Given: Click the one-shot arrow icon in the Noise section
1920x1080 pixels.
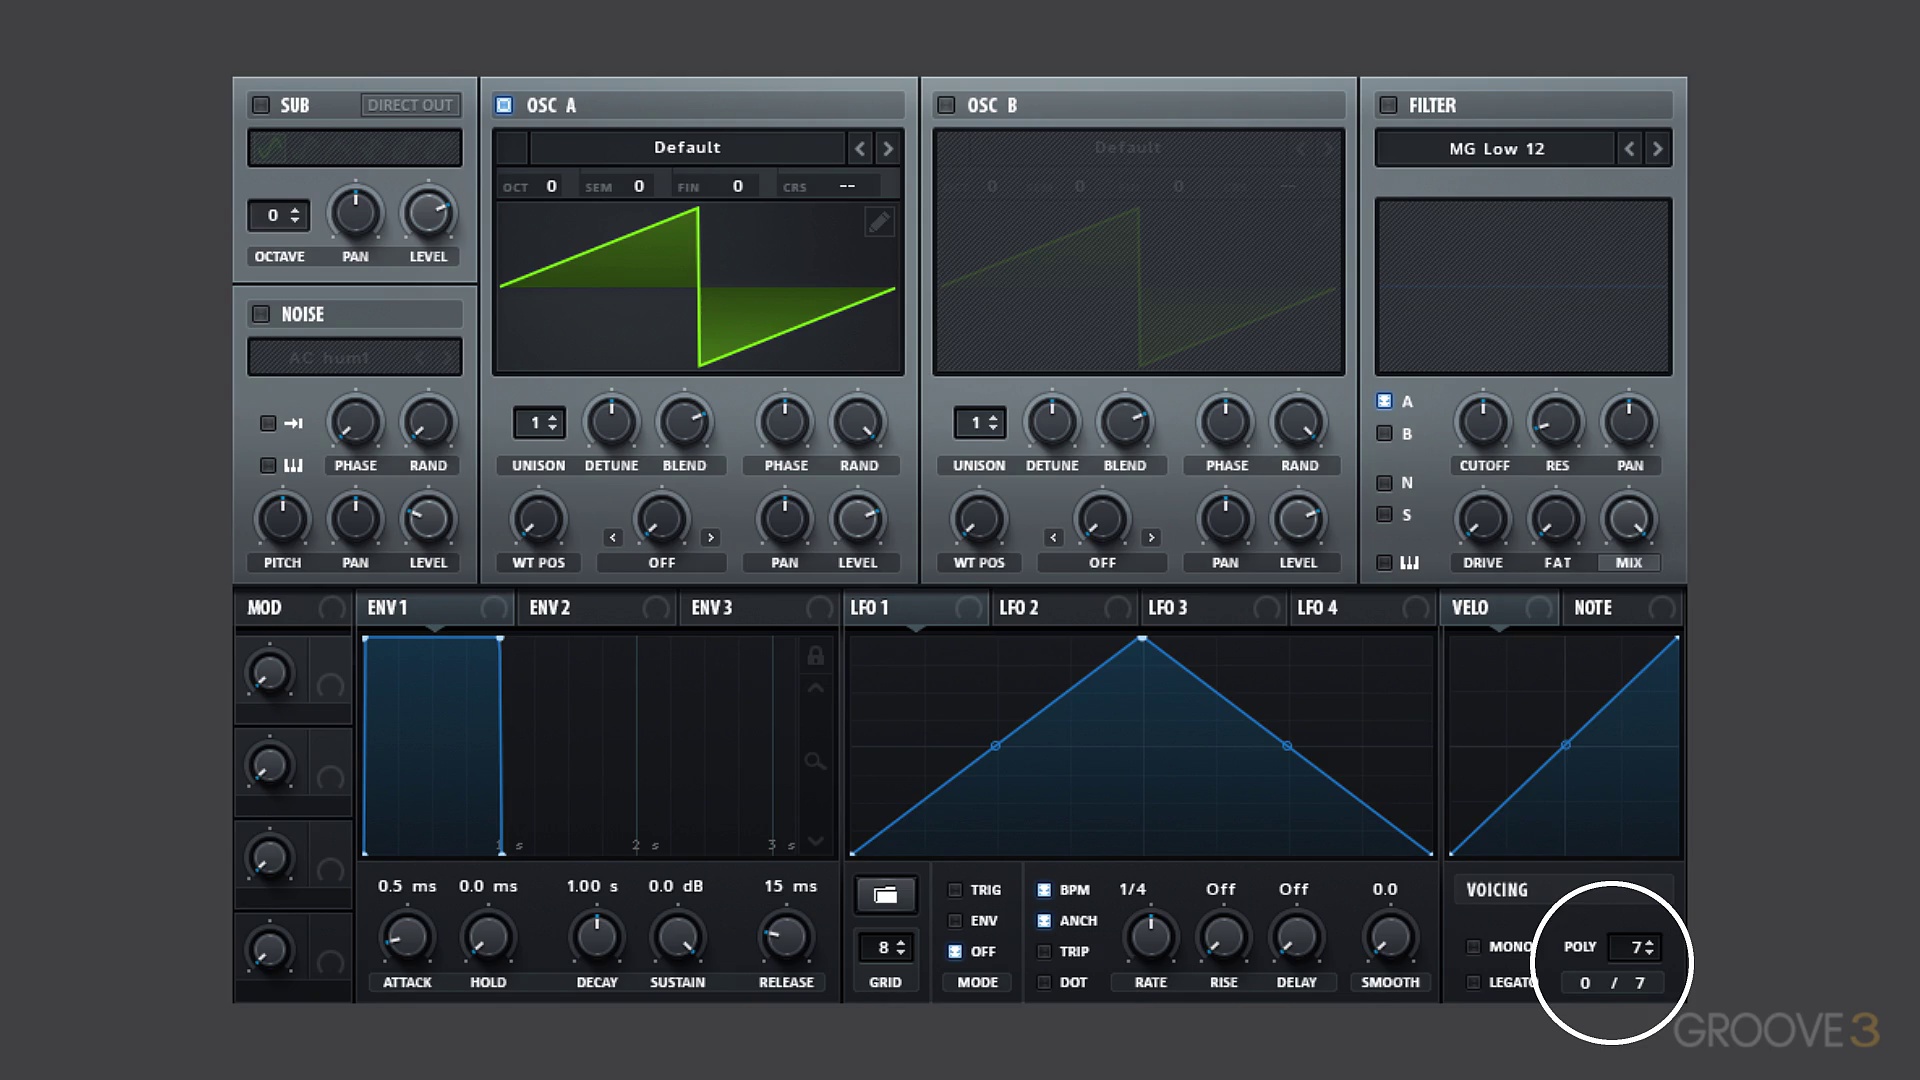Looking at the screenshot, I should click(x=293, y=423).
